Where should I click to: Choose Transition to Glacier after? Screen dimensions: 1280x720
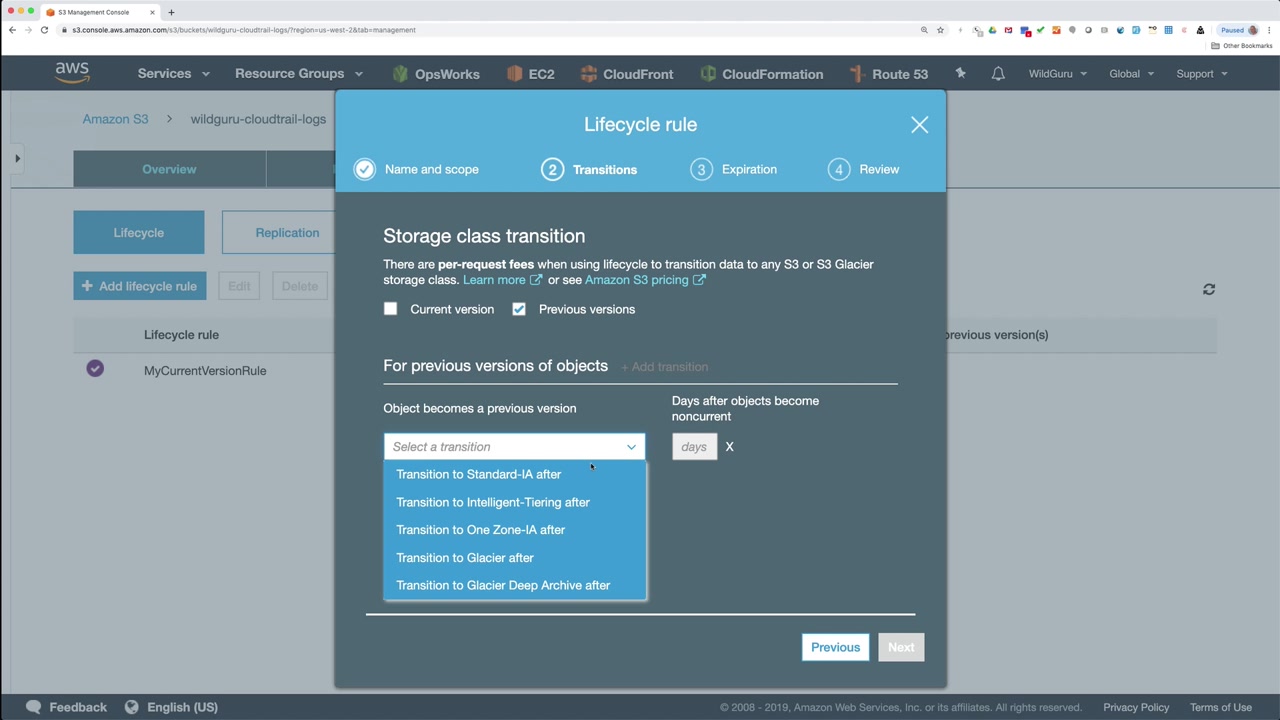tap(515, 558)
